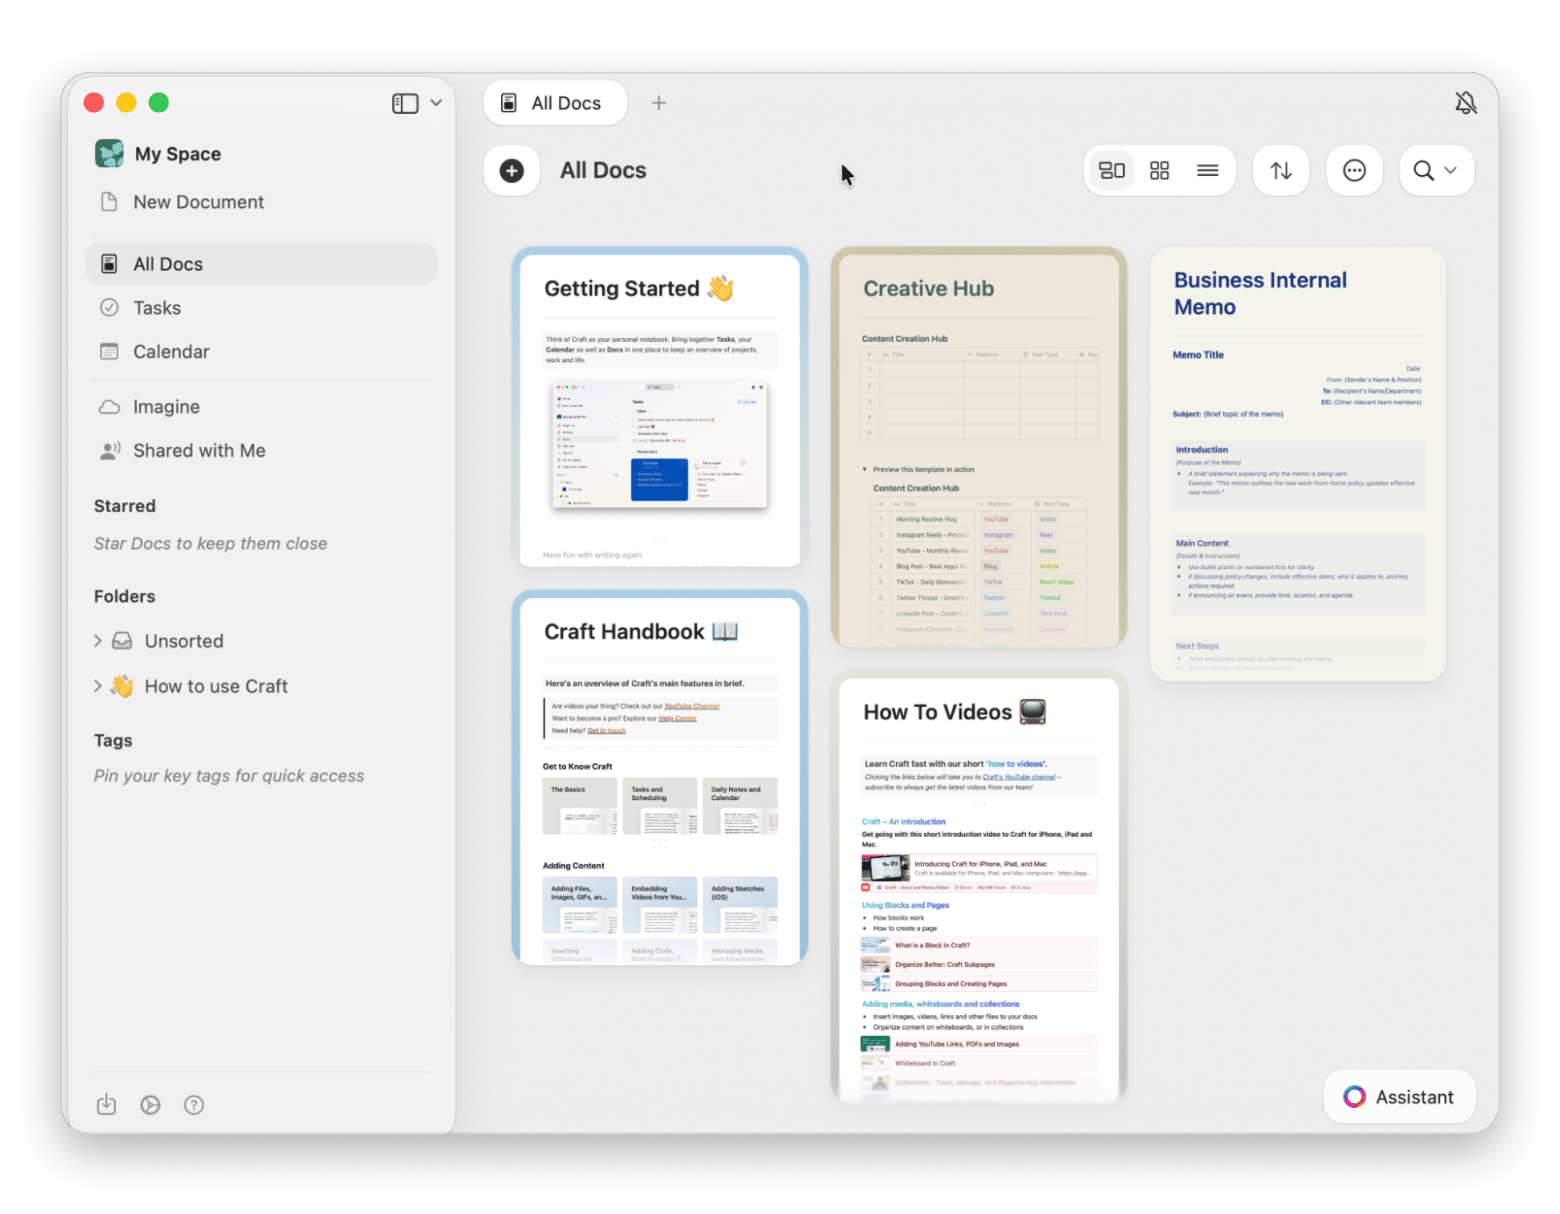Select the How to use Craft wave icon
This screenshot has width=1560, height=1214.
click(122, 686)
